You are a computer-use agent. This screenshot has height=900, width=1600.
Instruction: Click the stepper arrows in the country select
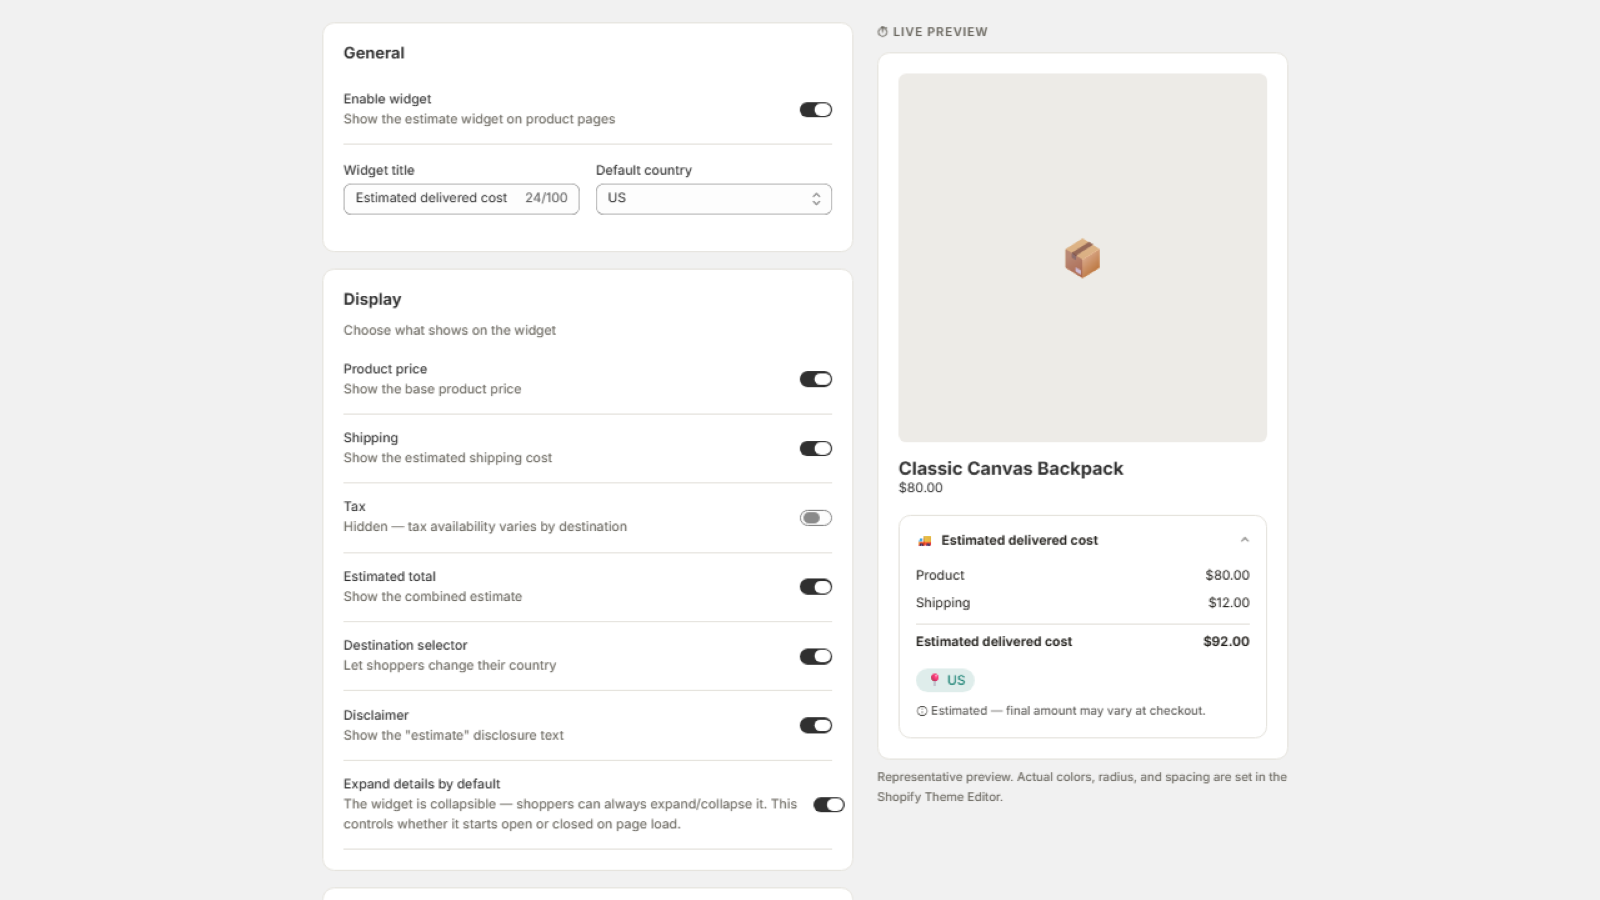(x=816, y=198)
